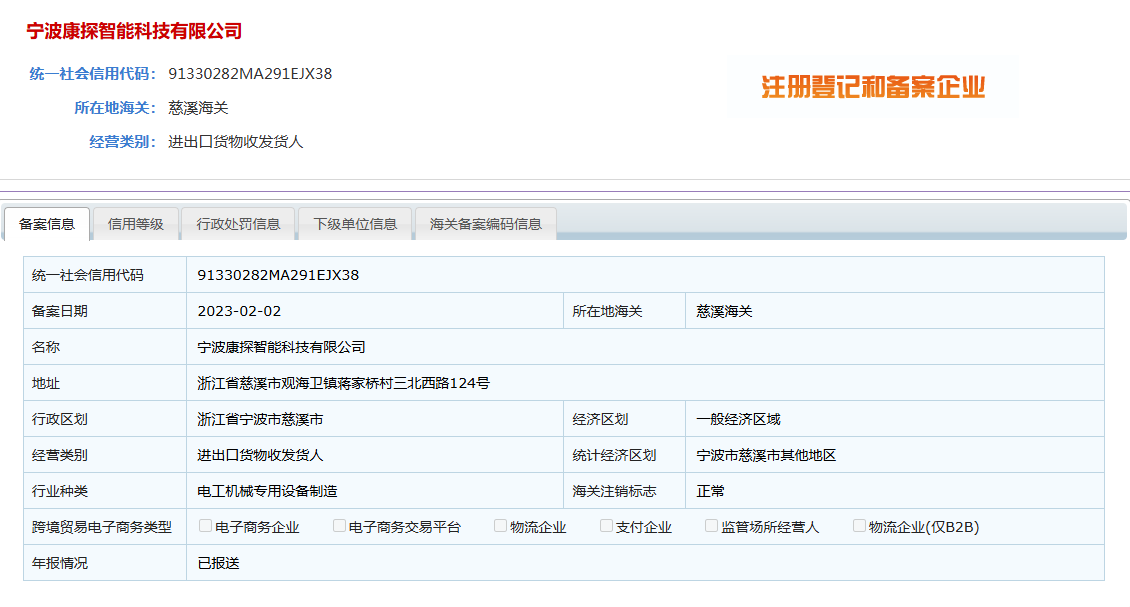
Task: Check the 物流企业 box without B2B
Action: (500, 526)
